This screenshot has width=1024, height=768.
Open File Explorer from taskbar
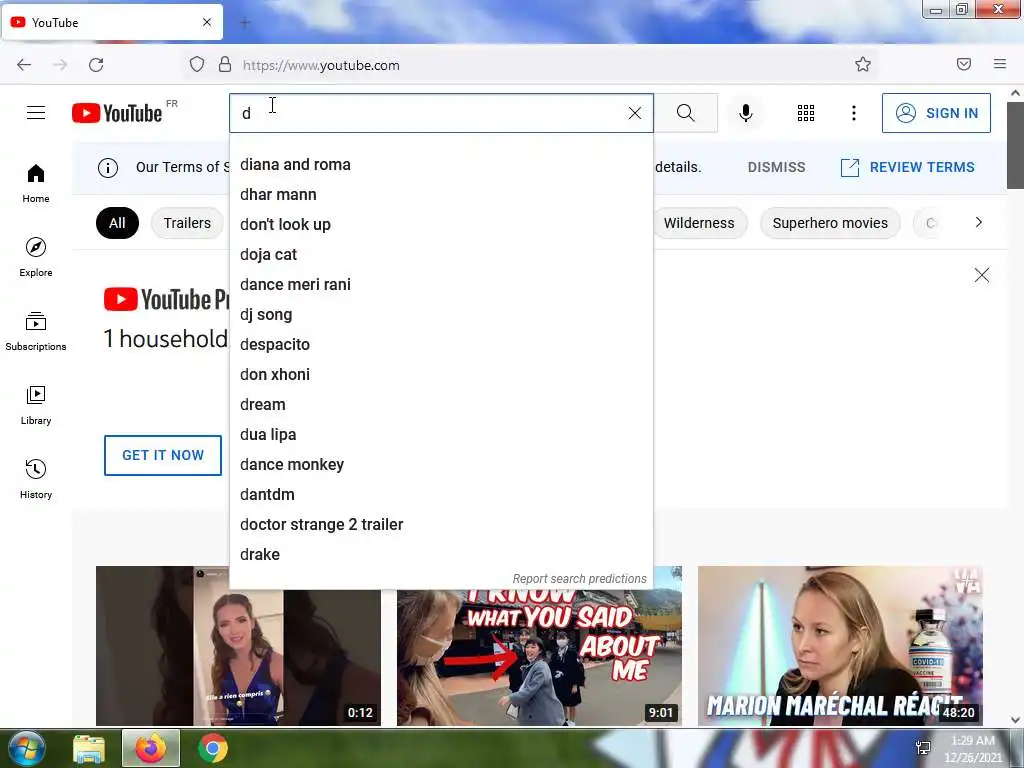(89, 749)
